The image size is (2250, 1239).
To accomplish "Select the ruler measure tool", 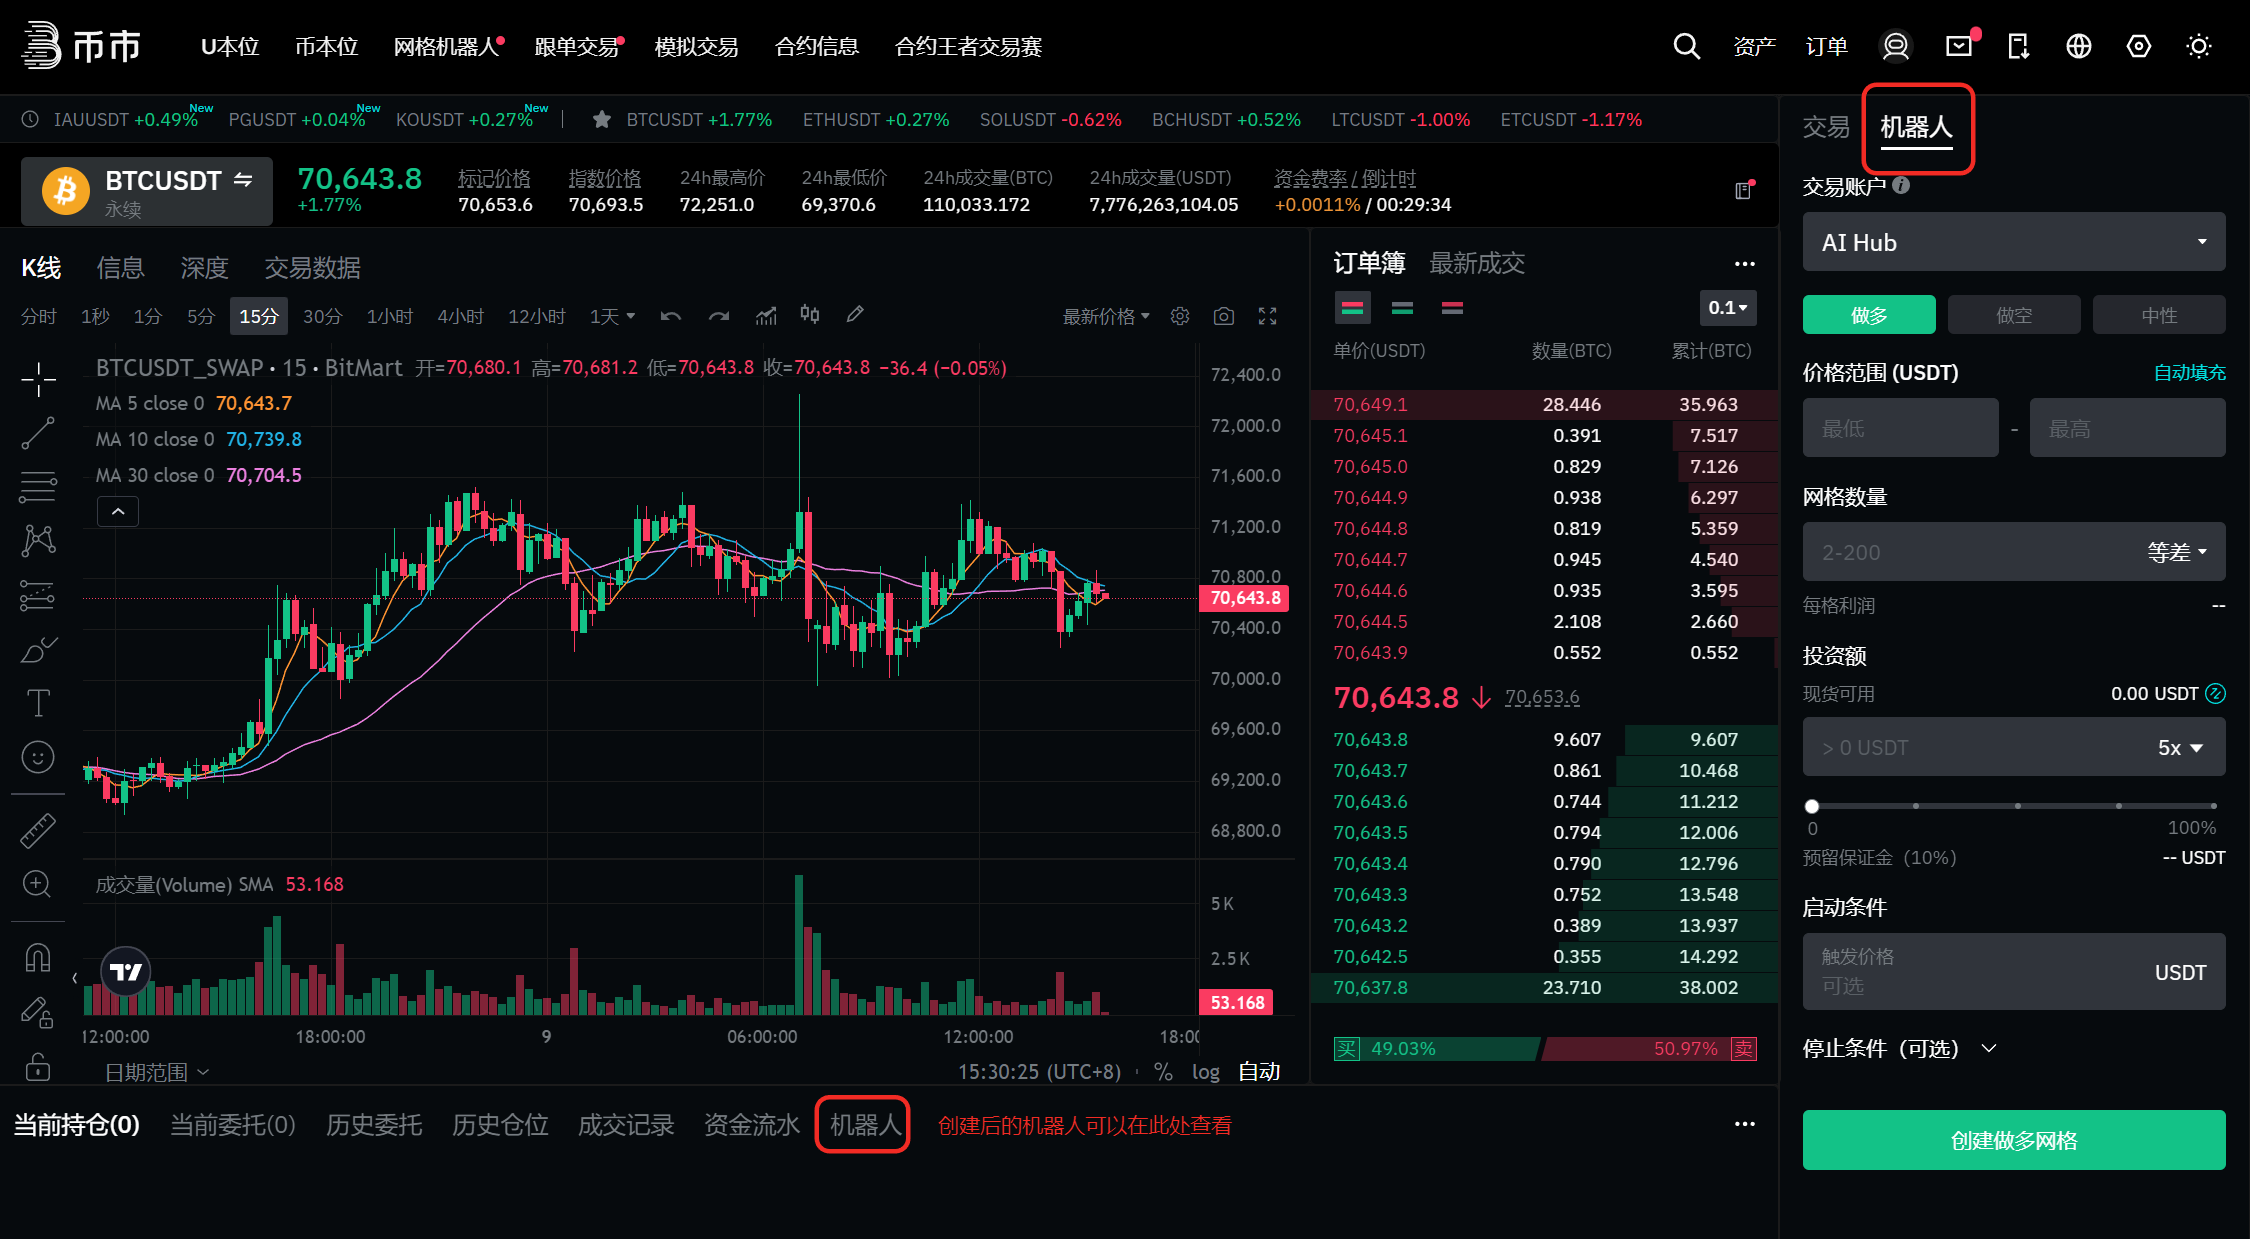I will tap(38, 831).
